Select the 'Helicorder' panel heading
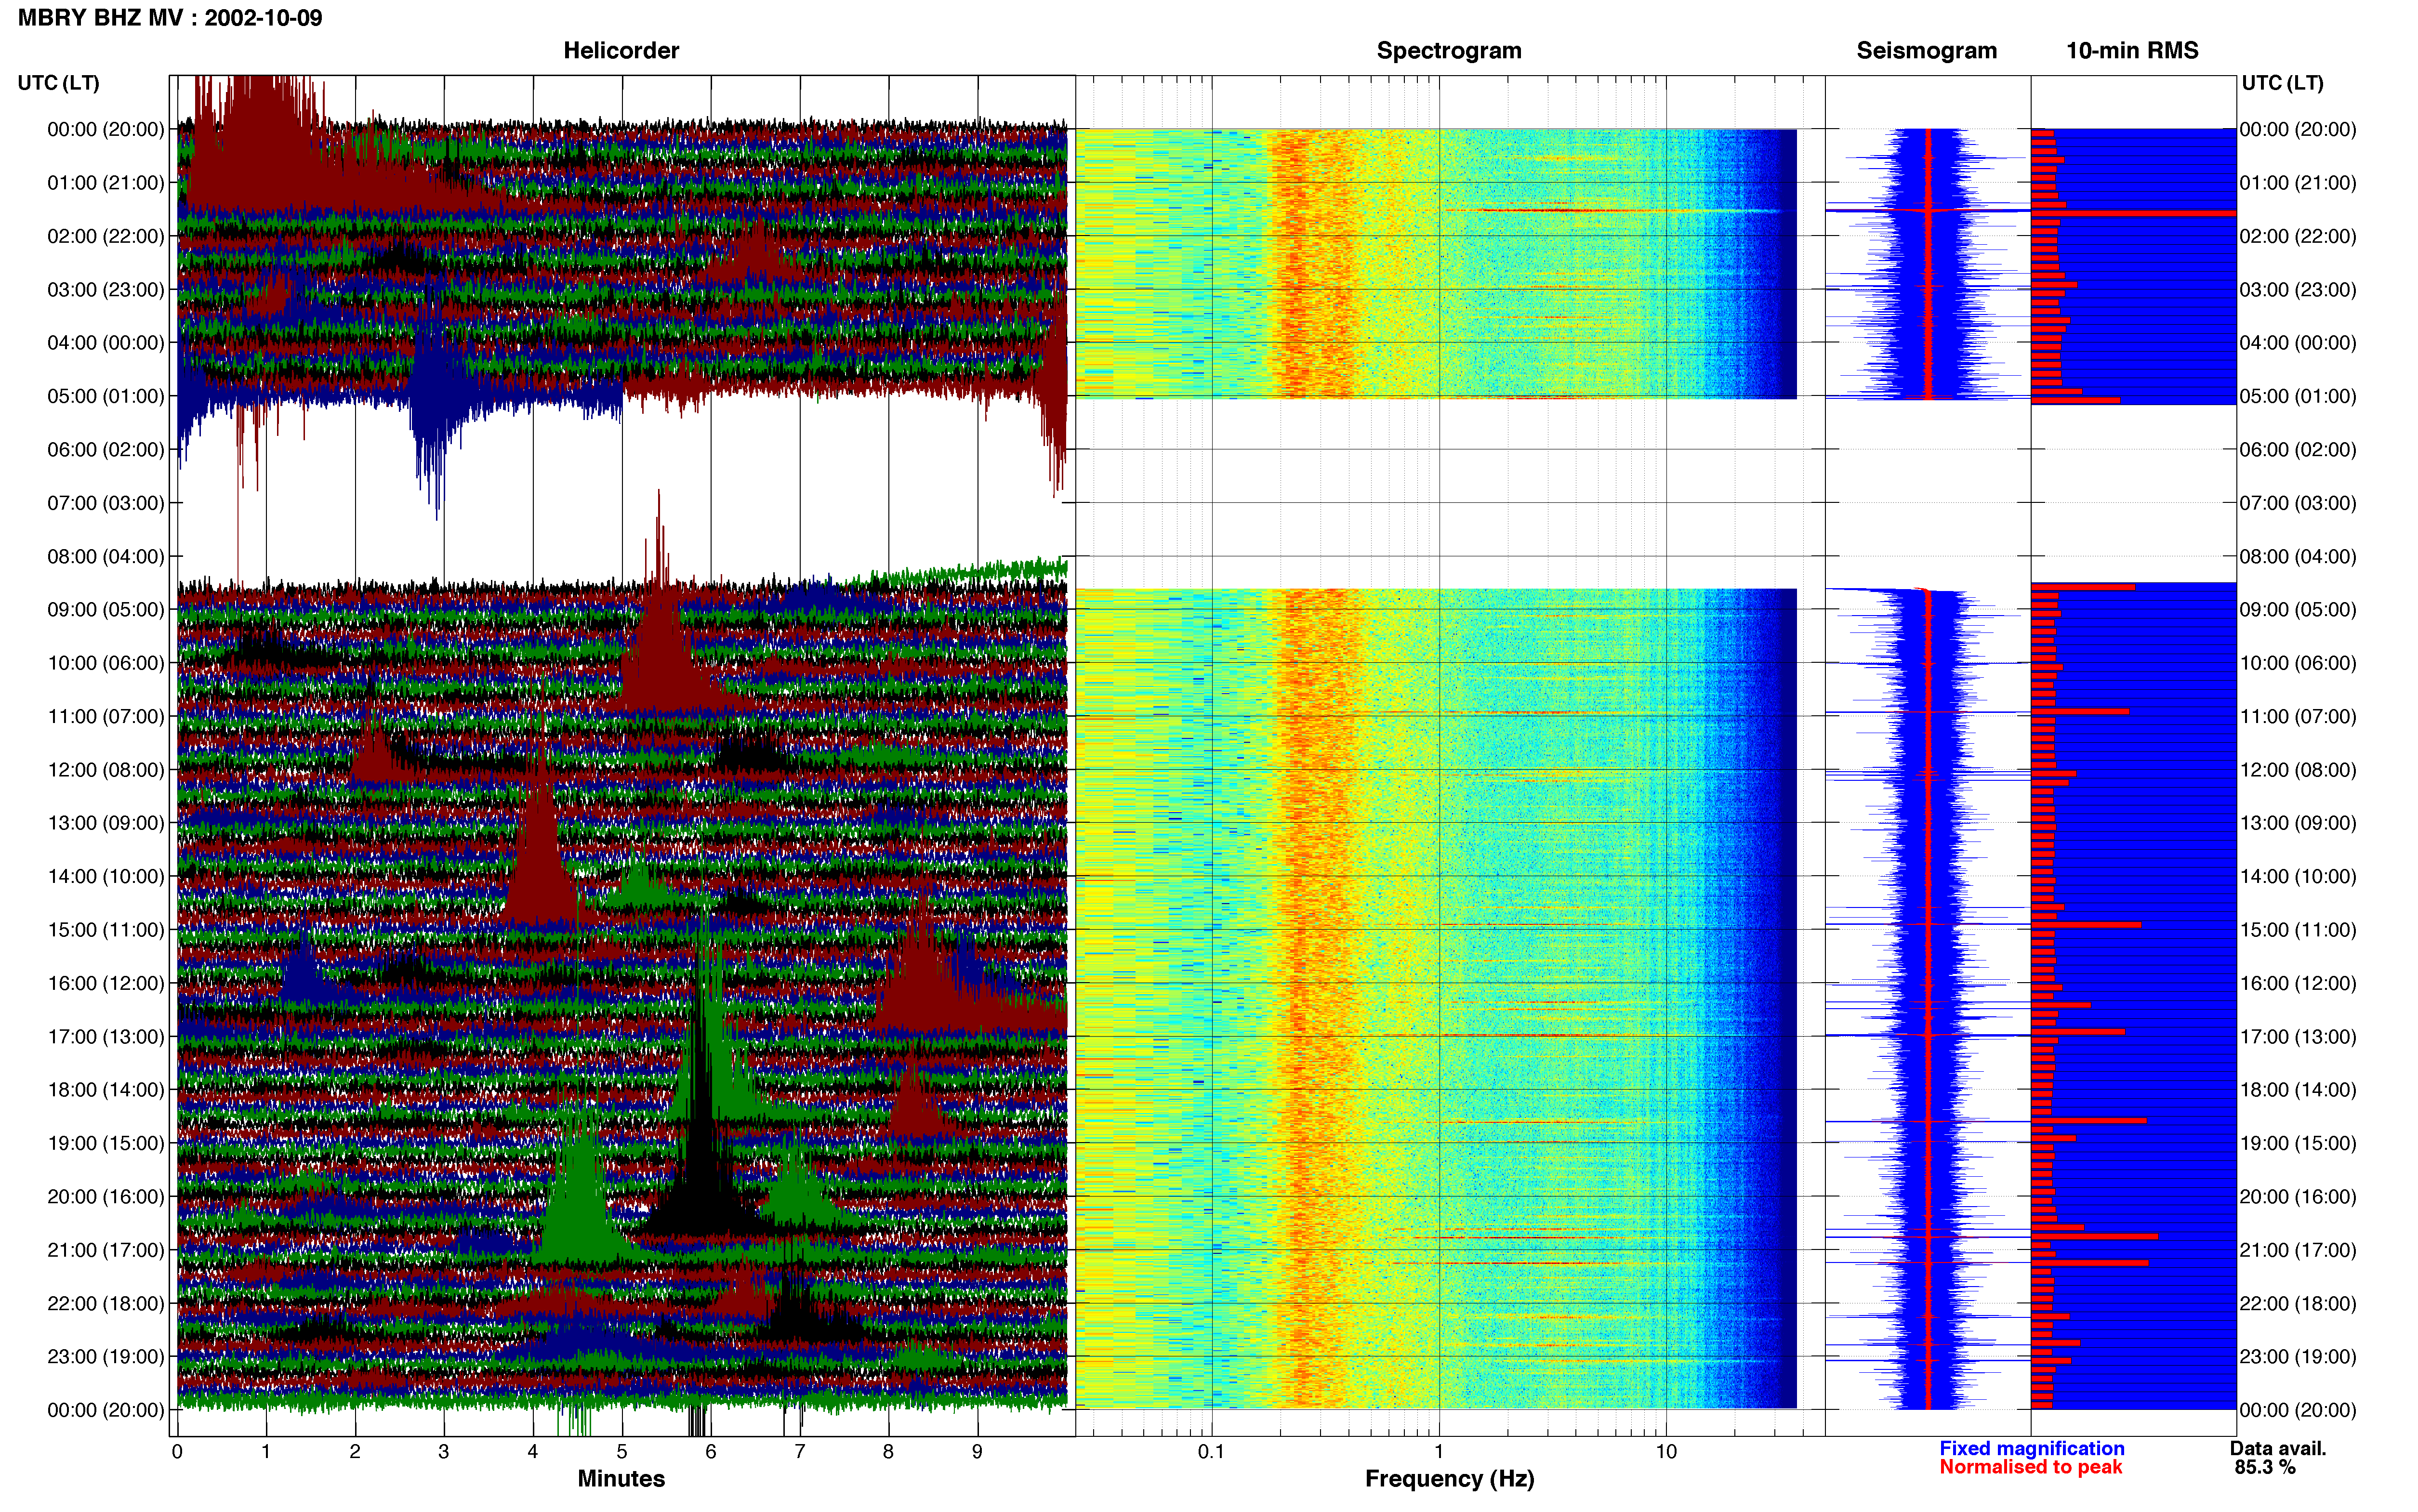2418x1512 pixels. tap(621, 50)
